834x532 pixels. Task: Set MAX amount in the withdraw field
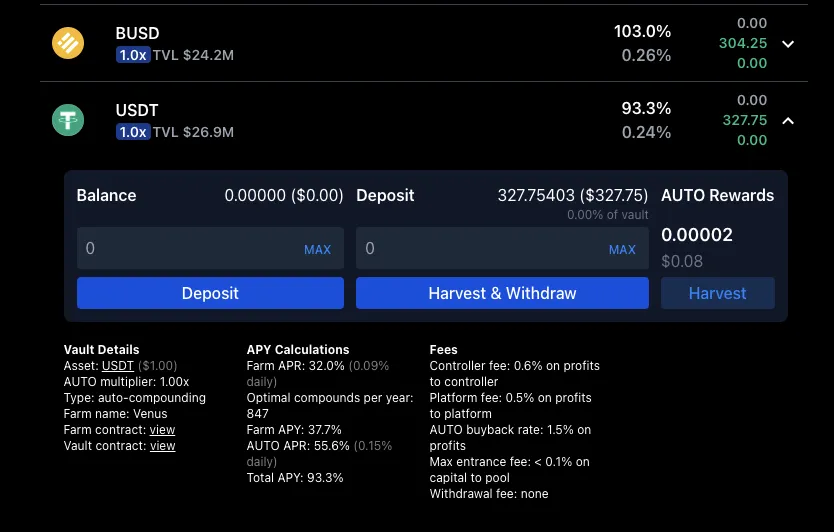coord(622,250)
